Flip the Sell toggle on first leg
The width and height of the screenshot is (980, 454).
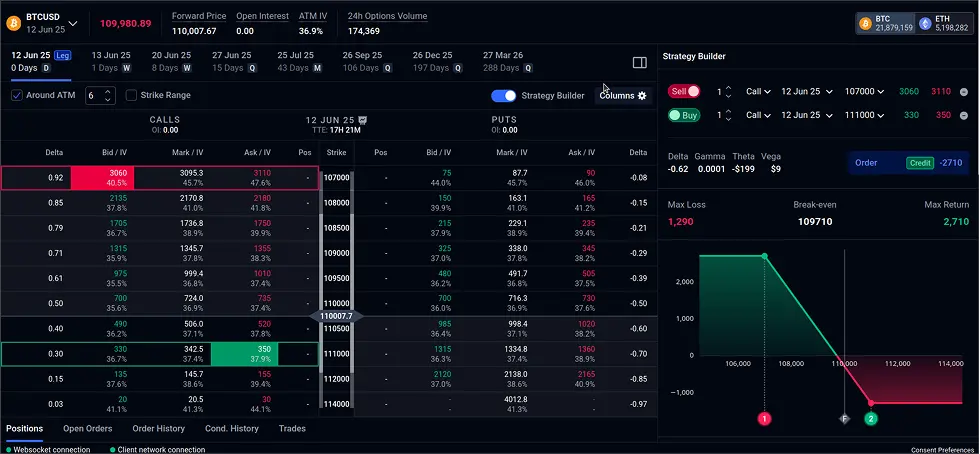click(x=684, y=91)
